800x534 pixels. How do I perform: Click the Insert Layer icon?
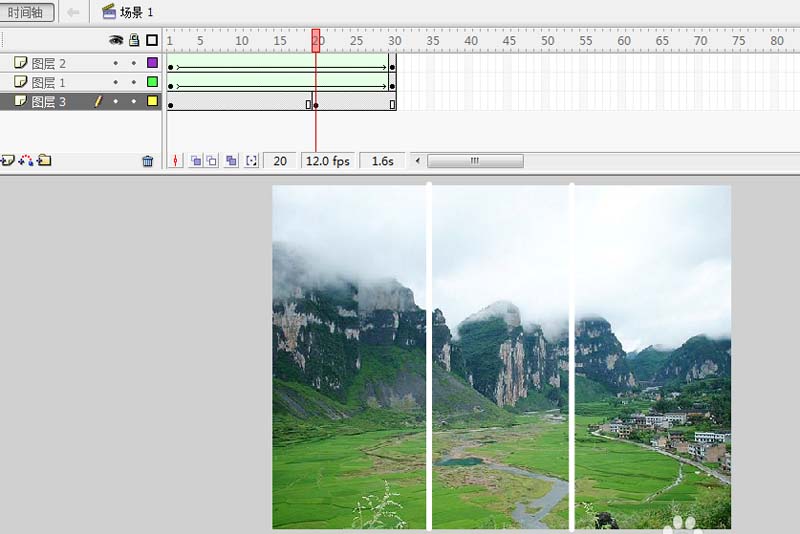[x=8, y=160]
